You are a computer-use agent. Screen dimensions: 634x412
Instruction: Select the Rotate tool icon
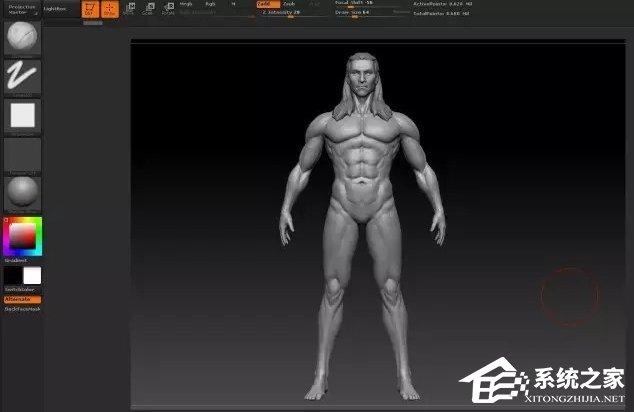(x=165, y=10)
